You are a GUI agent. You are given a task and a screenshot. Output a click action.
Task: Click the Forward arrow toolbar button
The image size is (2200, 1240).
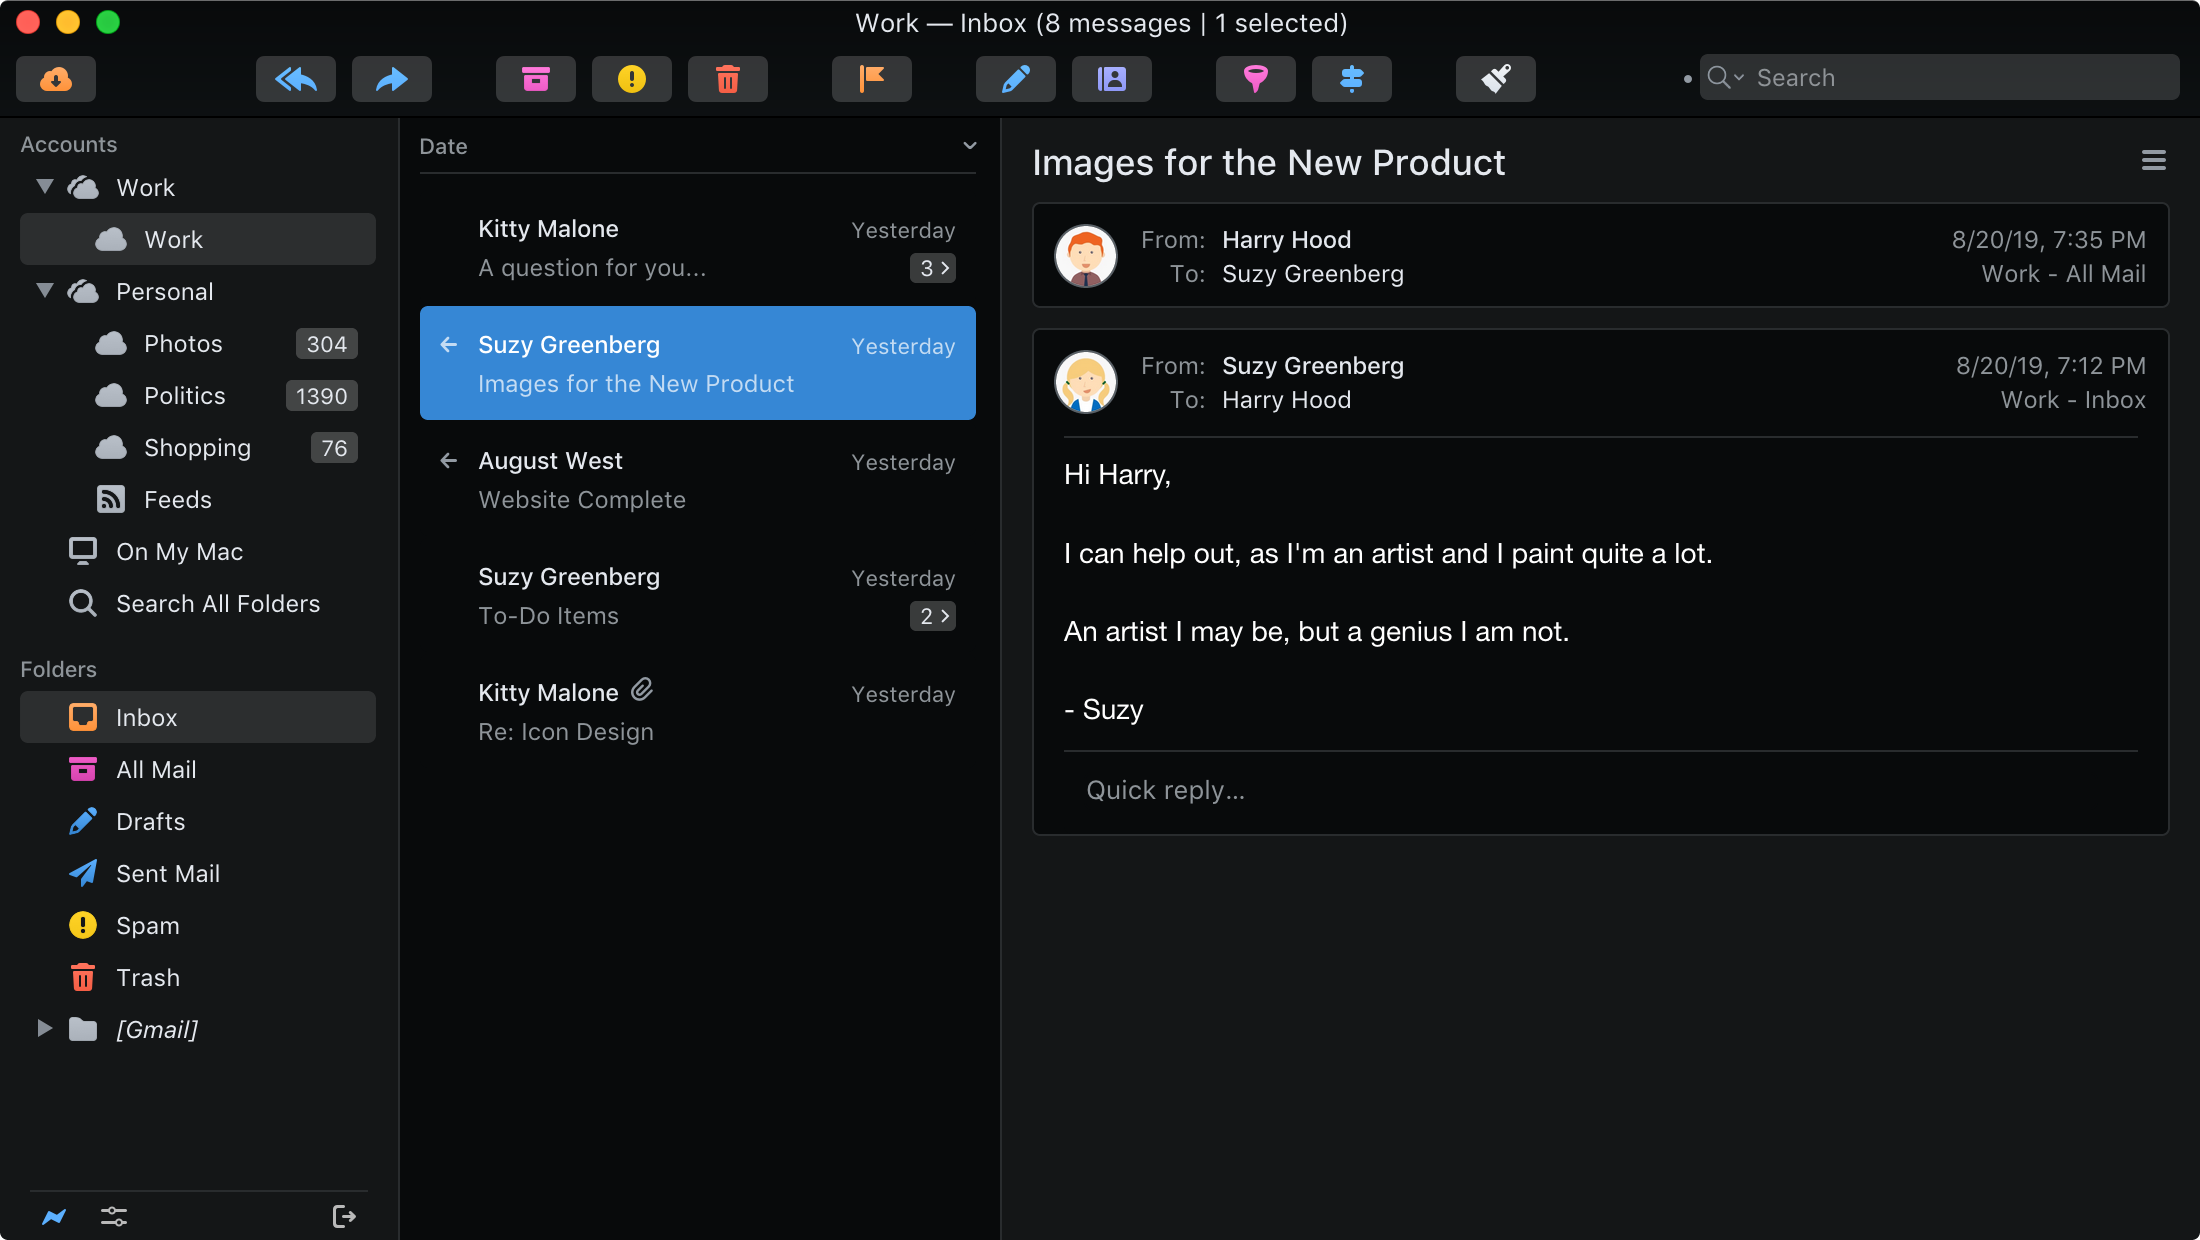pyautogui.click(x=392, y=79)
